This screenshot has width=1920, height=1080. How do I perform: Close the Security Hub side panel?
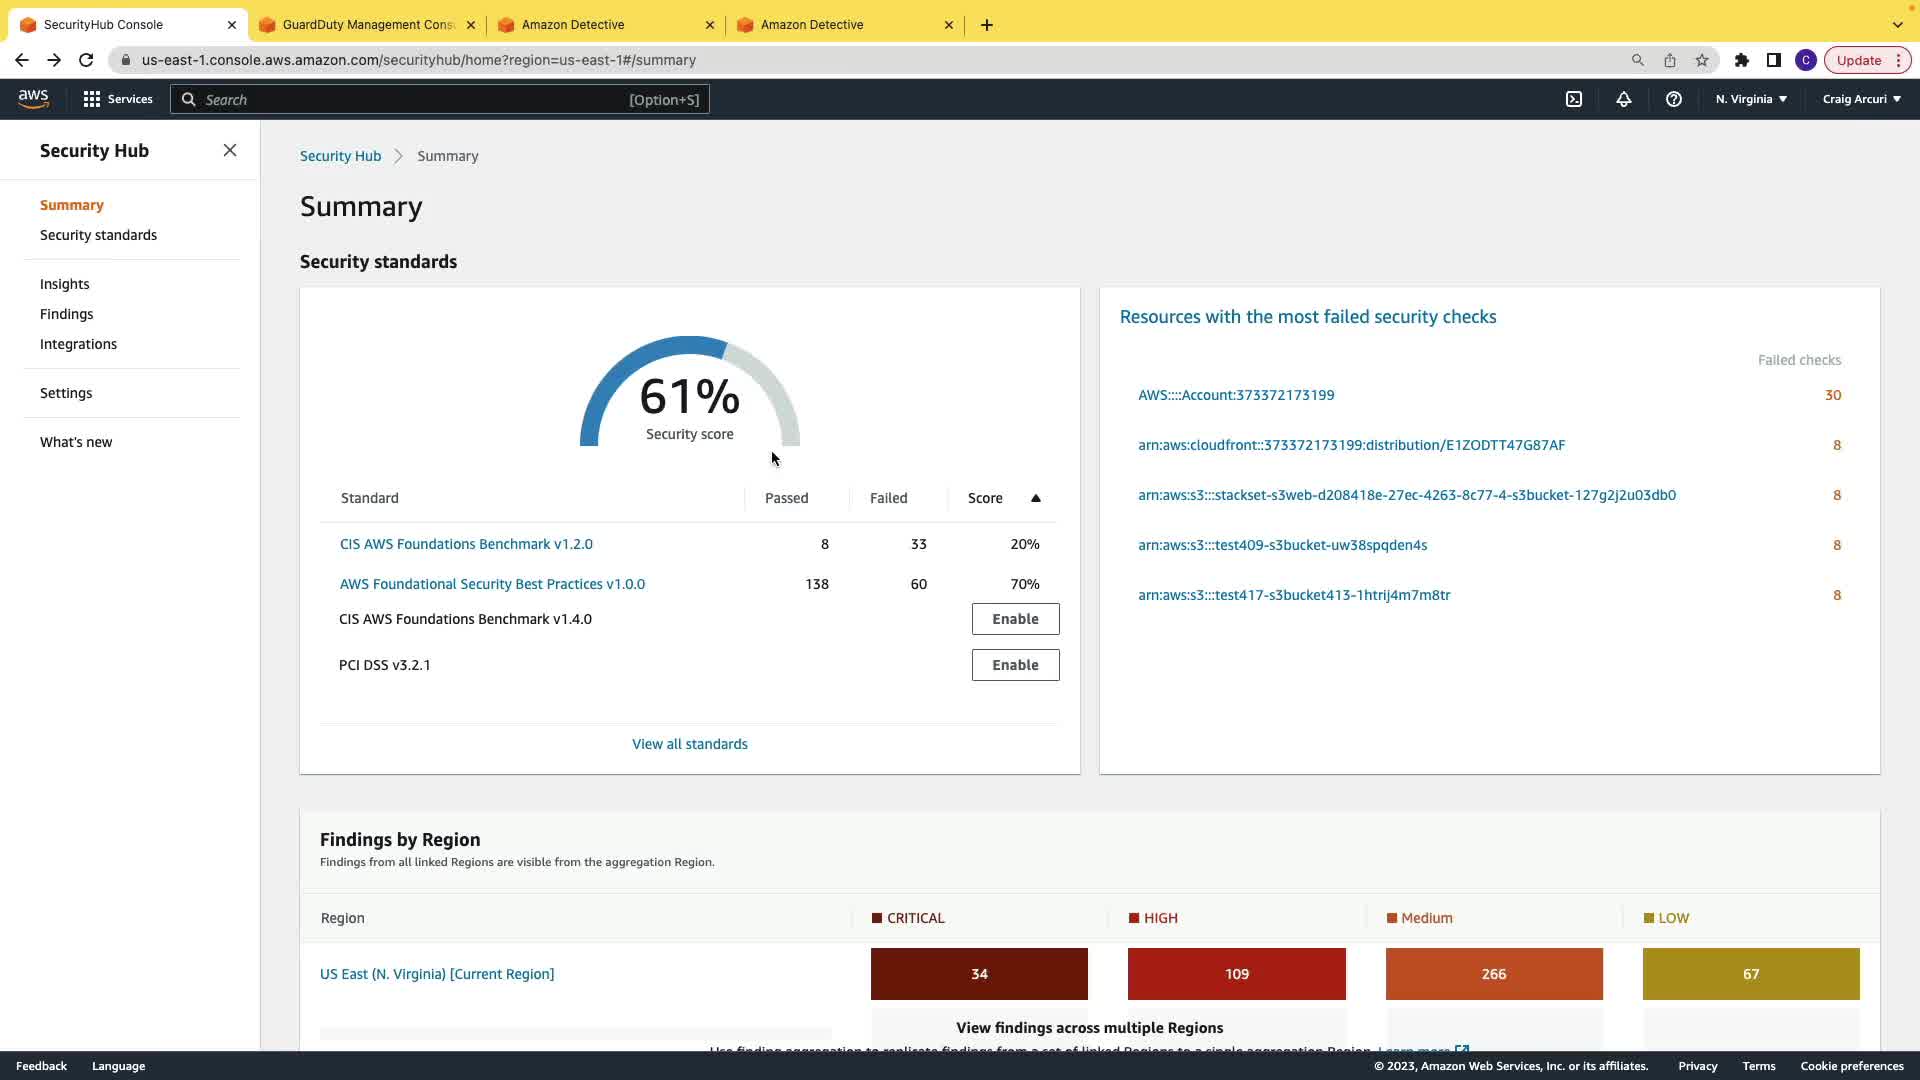point(230,150)
